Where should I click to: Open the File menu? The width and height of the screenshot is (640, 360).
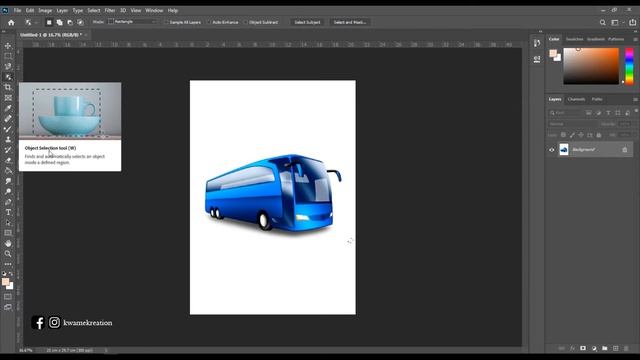[x=18, y=10]
